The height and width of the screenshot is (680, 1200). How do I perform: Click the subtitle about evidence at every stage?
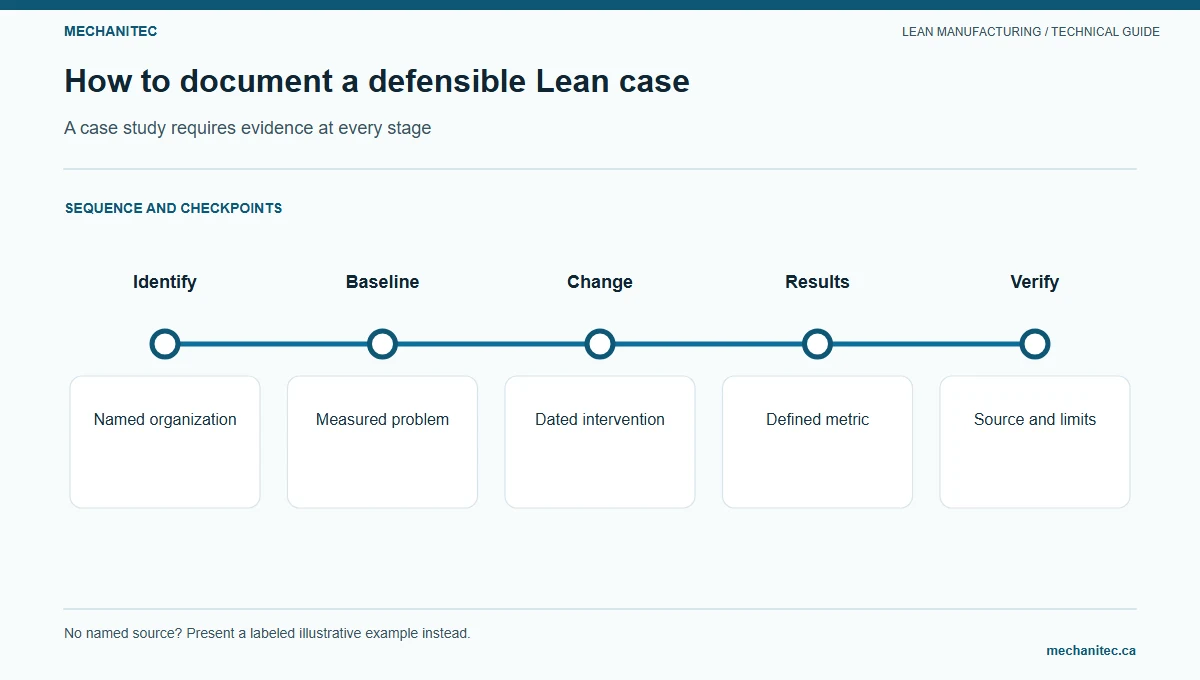(248, 128)
